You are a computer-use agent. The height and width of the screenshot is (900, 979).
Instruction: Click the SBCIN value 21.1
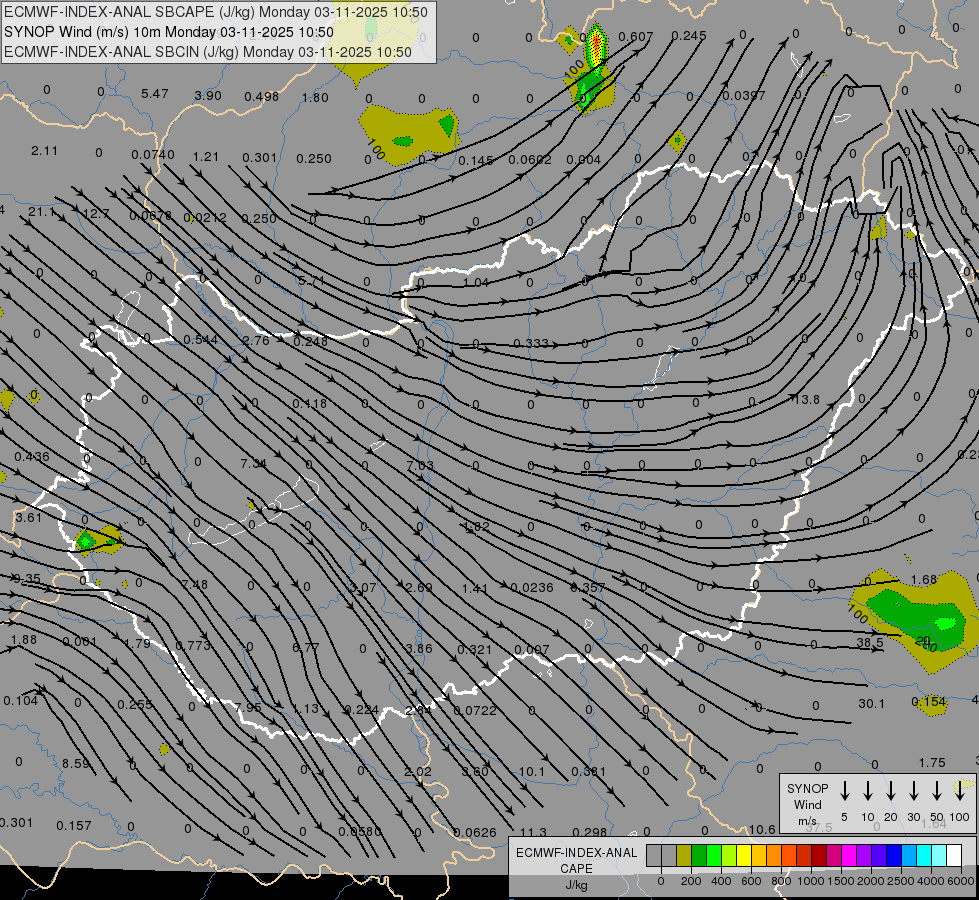42,212
